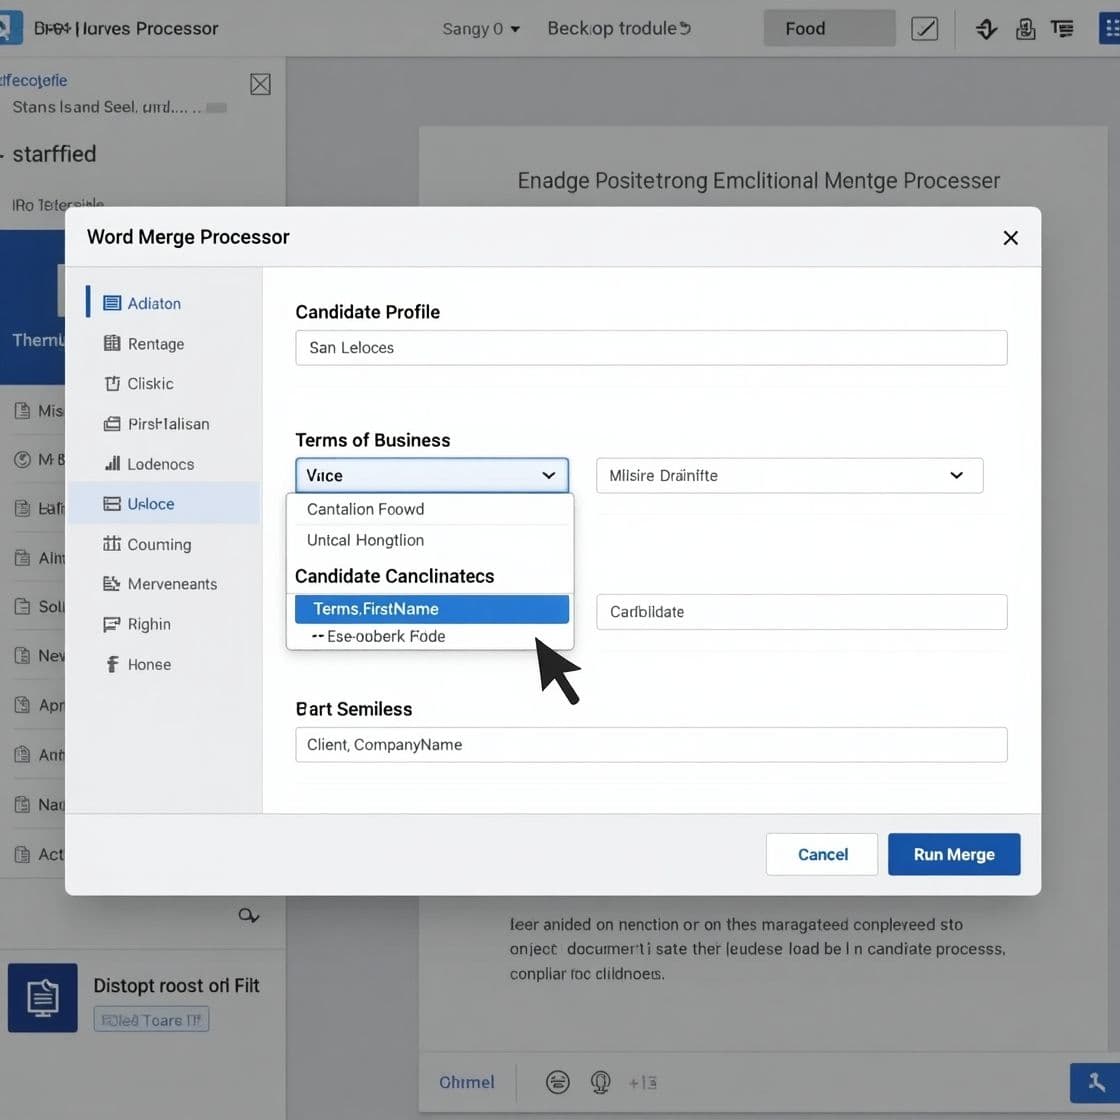Image resolution: width=1120 pixels, height=1120 pixels.
Task: Open the Terms of Business dropdown showing Vice
Action: pos(431,475)
